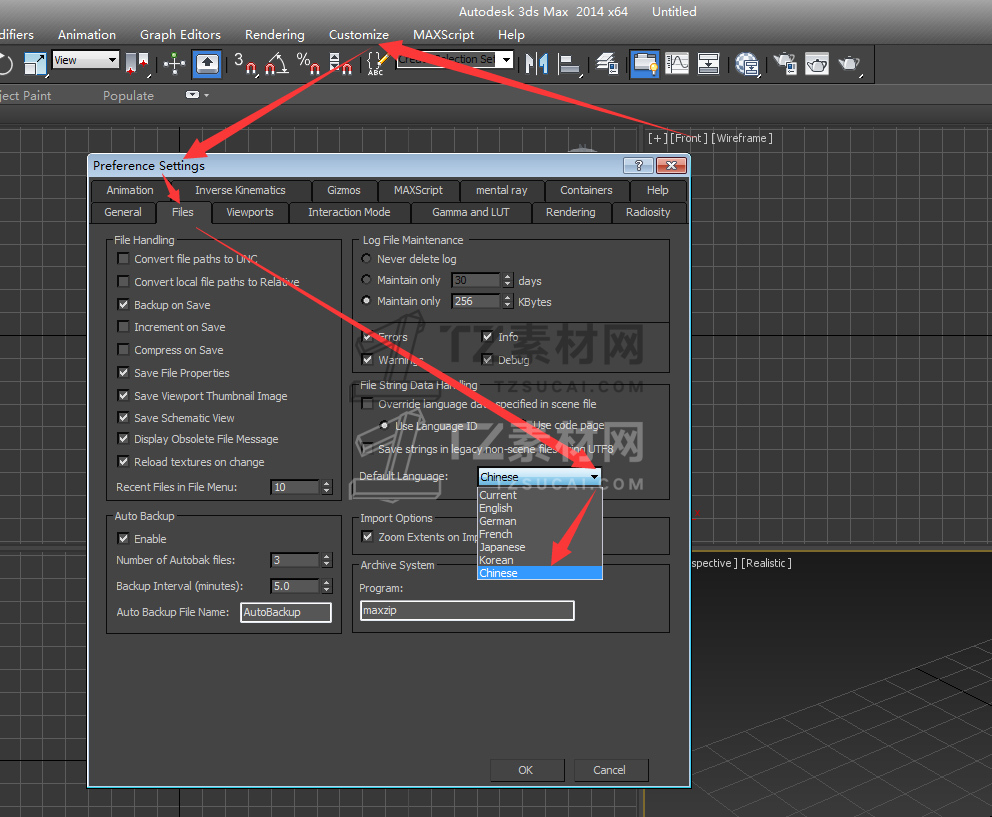Switch to the Inverse Kinematics tab
The height and width of the screenshot is (817, 992).
240,190
